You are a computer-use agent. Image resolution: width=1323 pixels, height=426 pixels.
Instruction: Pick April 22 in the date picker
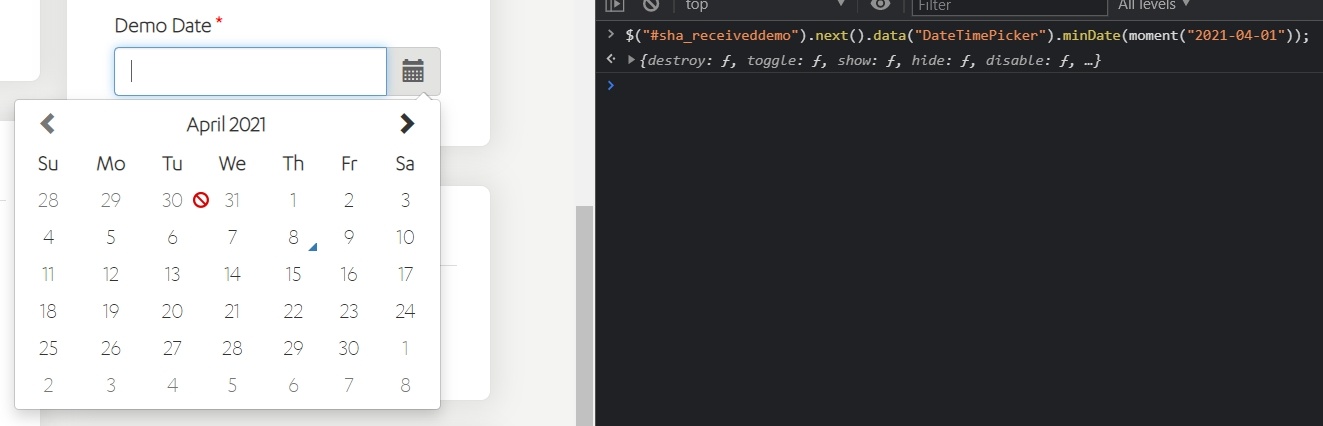(x=293, y=311)
